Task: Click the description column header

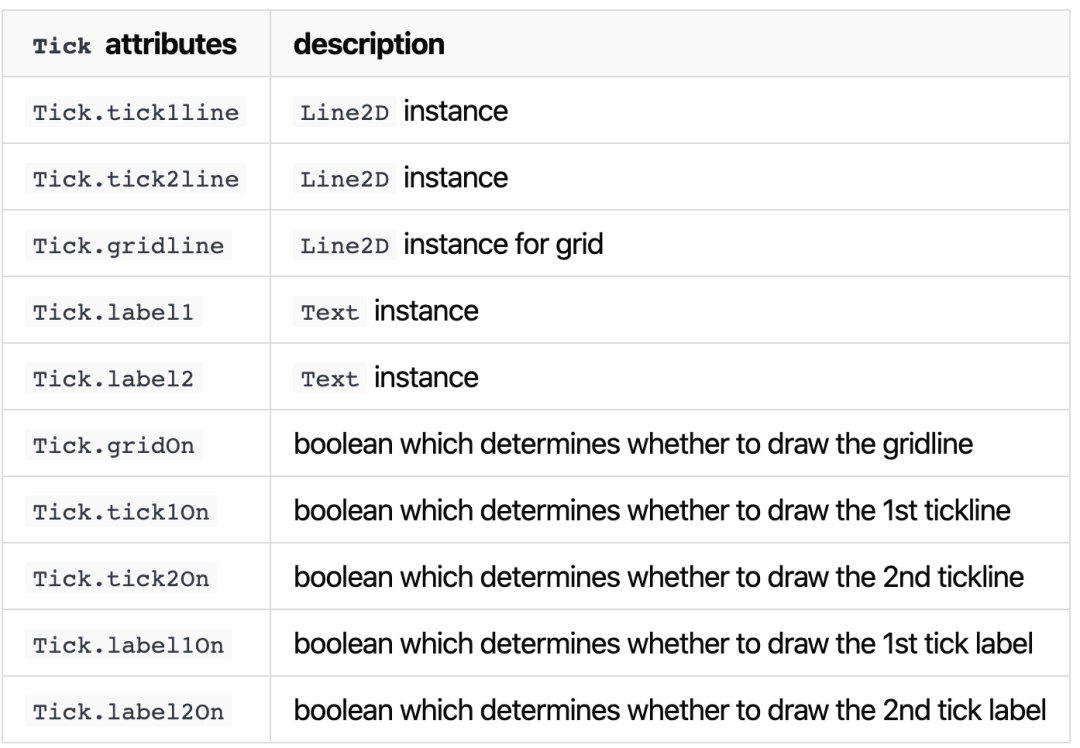Action: pyautogui.click(x=368, y=44)
